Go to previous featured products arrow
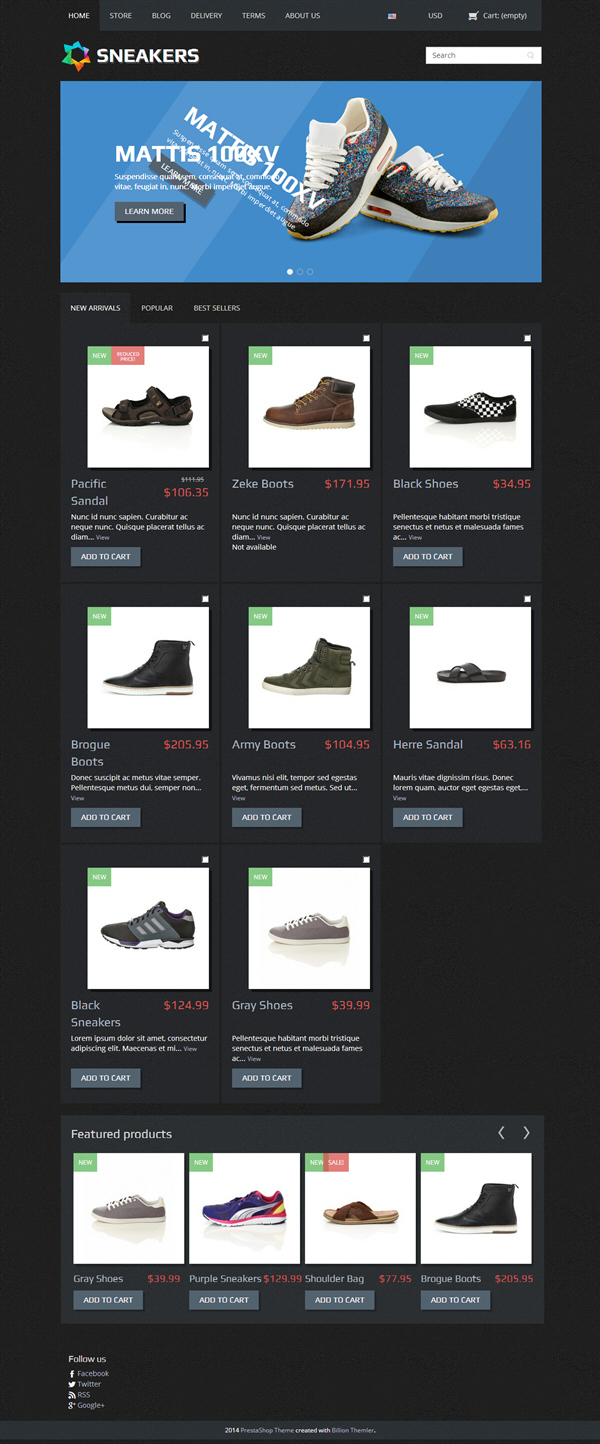This screenshot has height=1444, width=600. pos(501,1133)
